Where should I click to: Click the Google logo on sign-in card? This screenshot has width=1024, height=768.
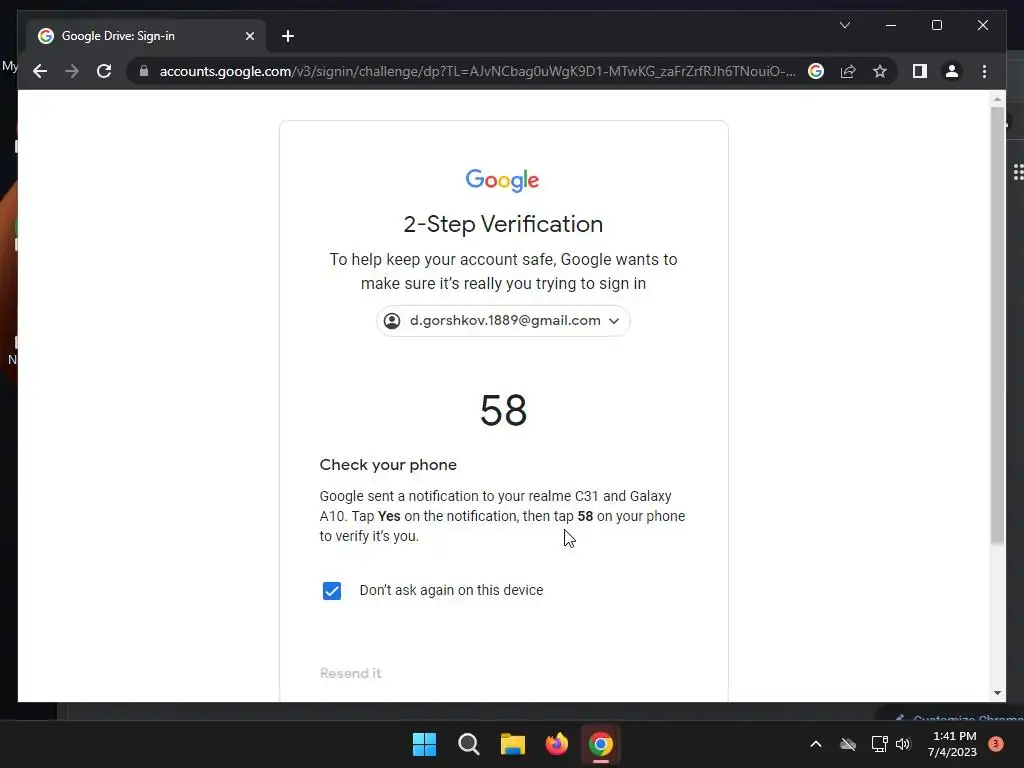click(x=502, y=180)
